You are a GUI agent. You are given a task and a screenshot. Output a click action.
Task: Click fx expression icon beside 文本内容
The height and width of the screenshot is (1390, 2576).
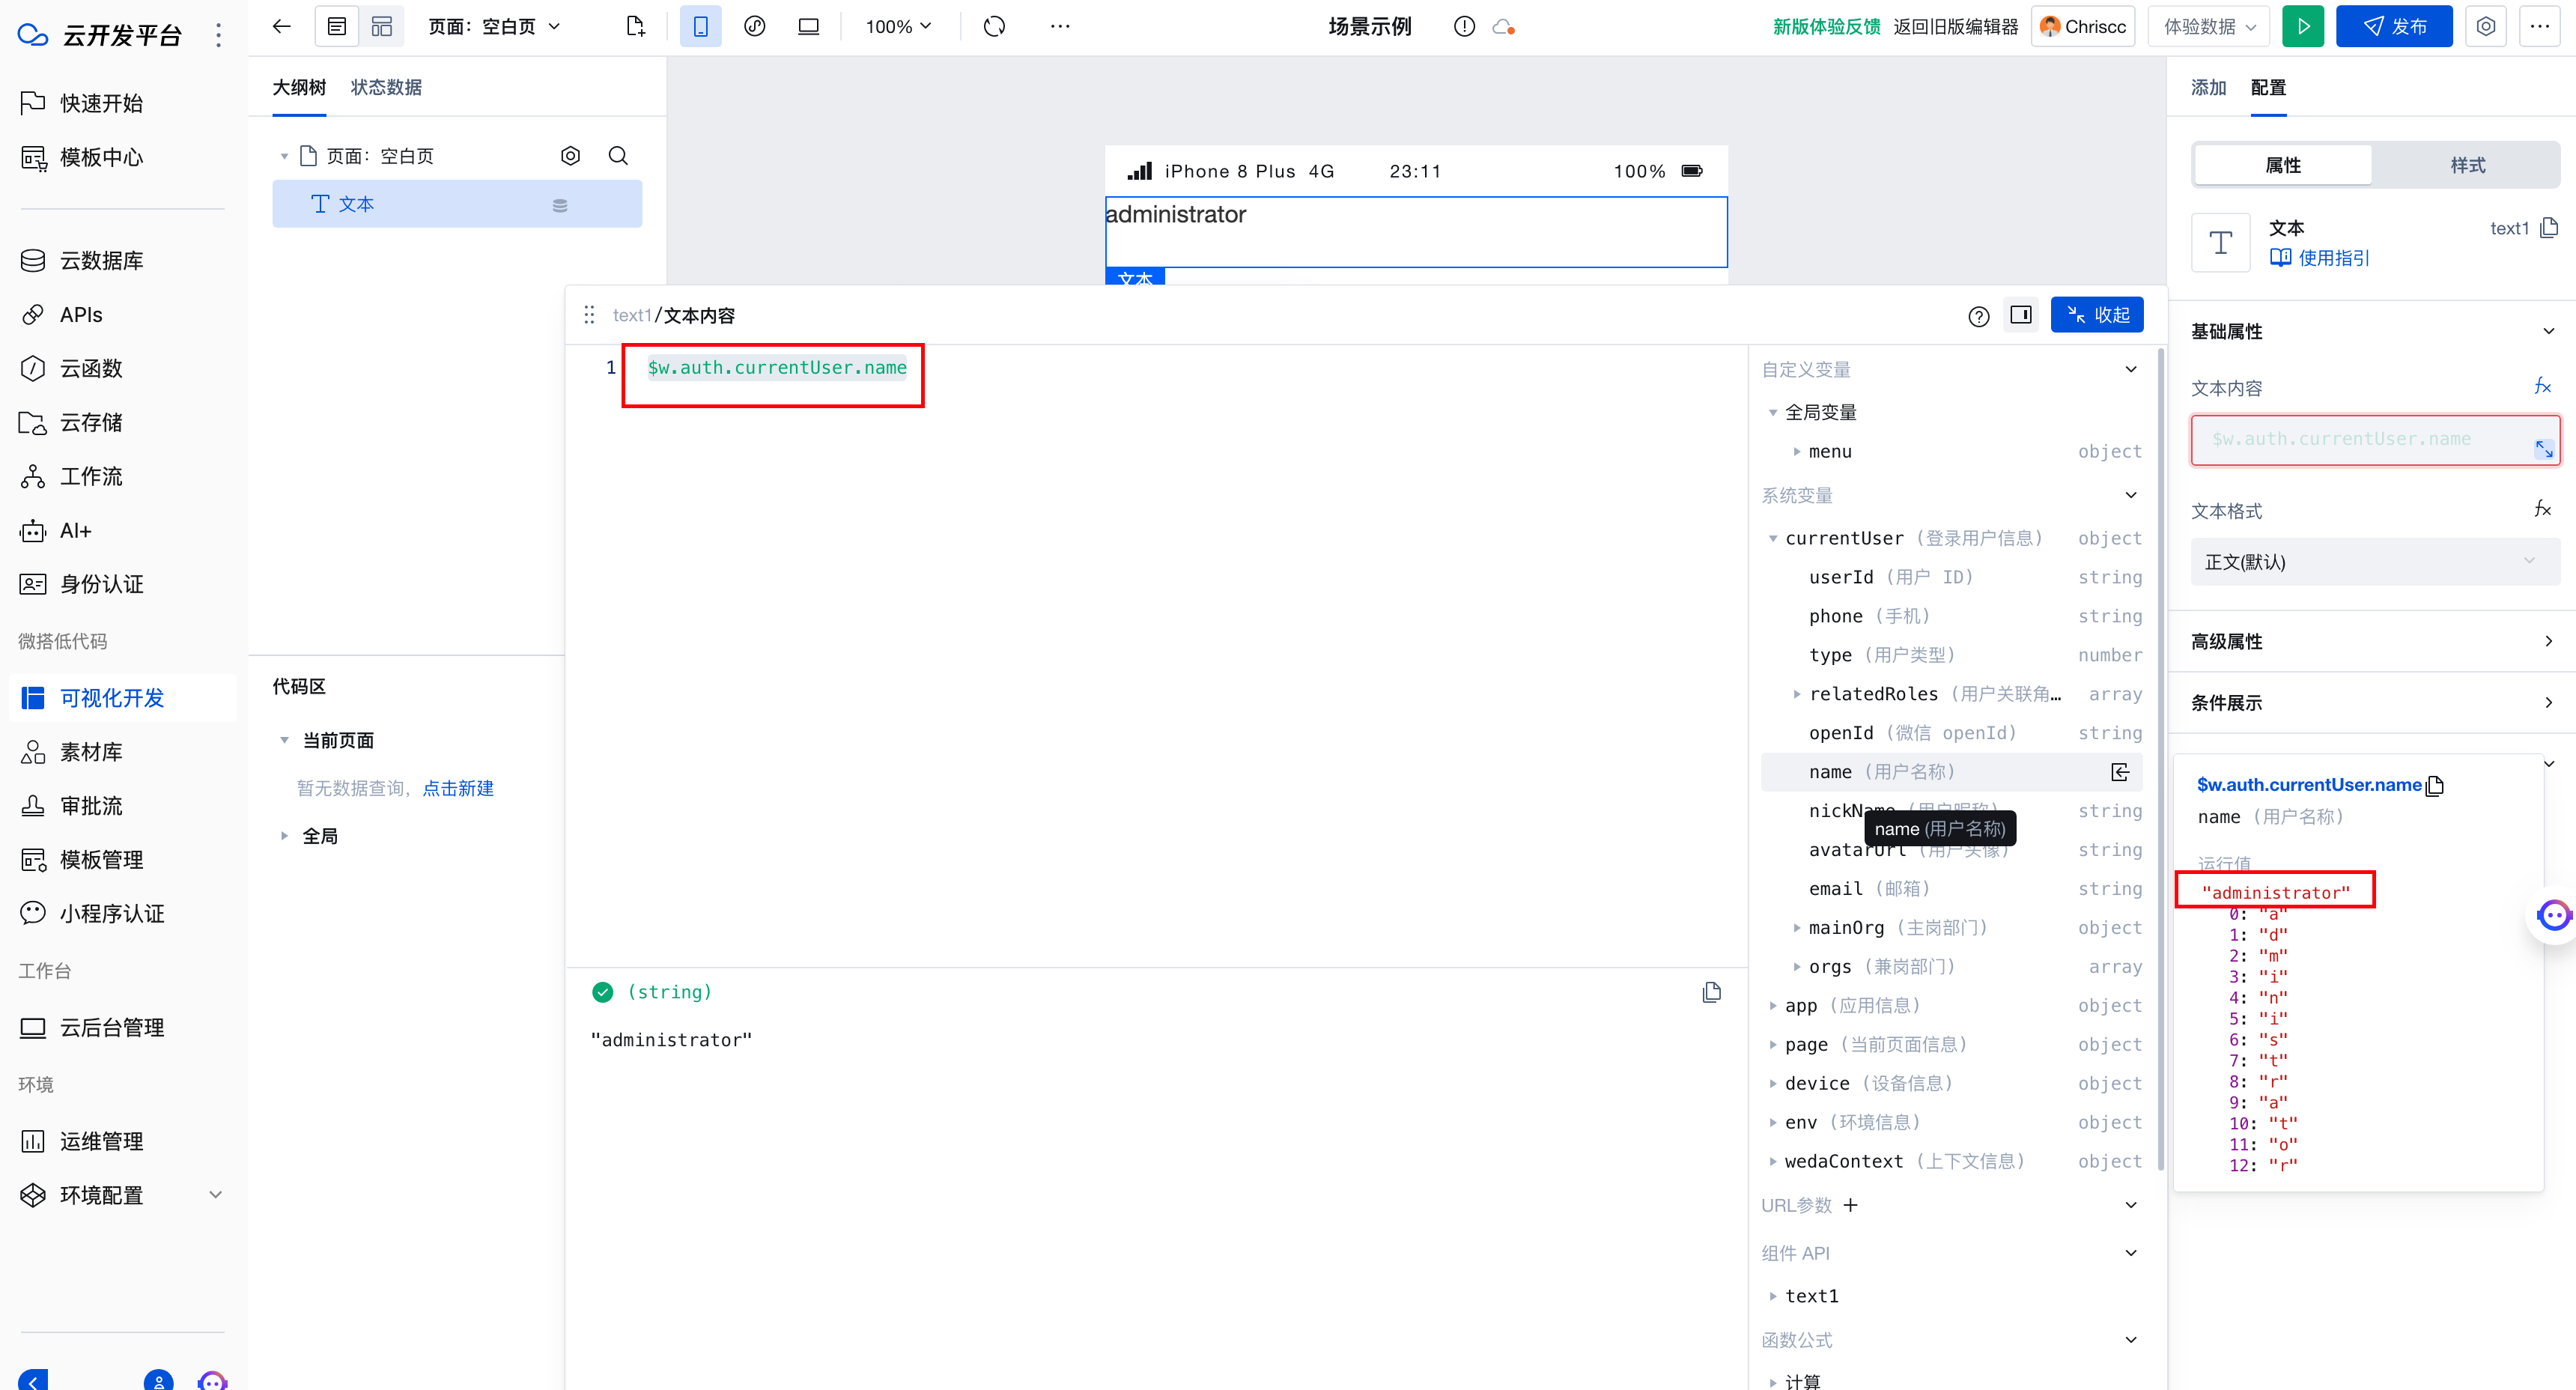click(2542, 387)
